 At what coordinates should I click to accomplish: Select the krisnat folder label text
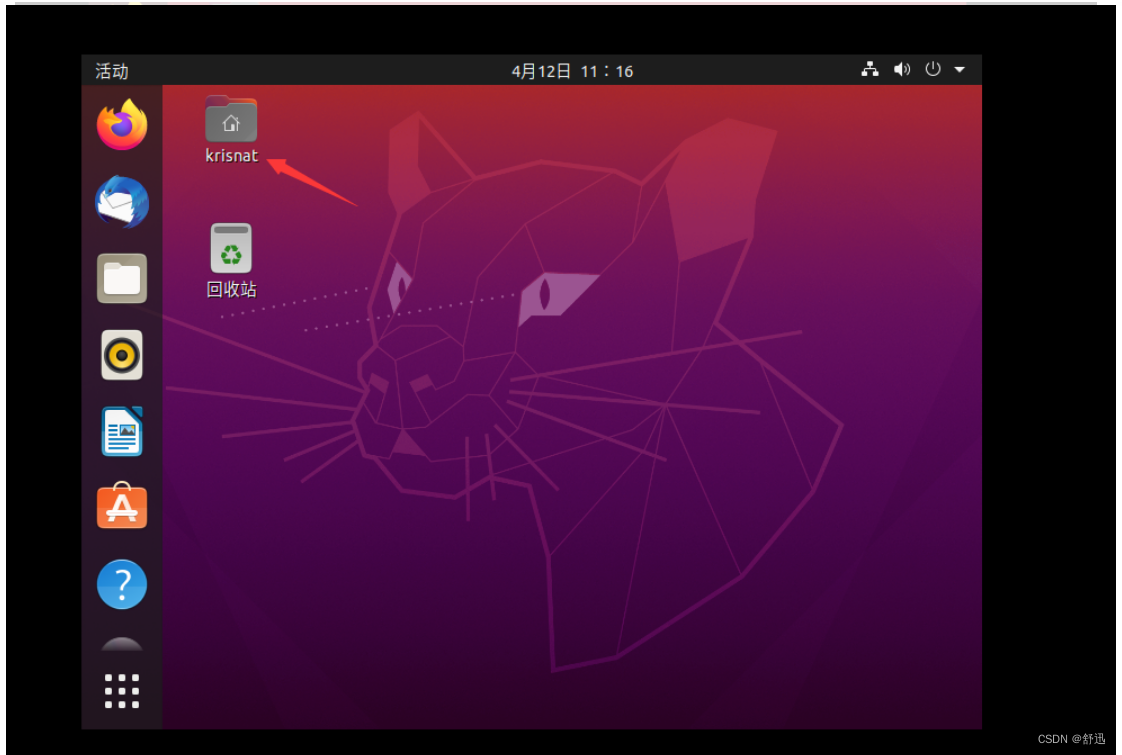[x=231, y=156]
